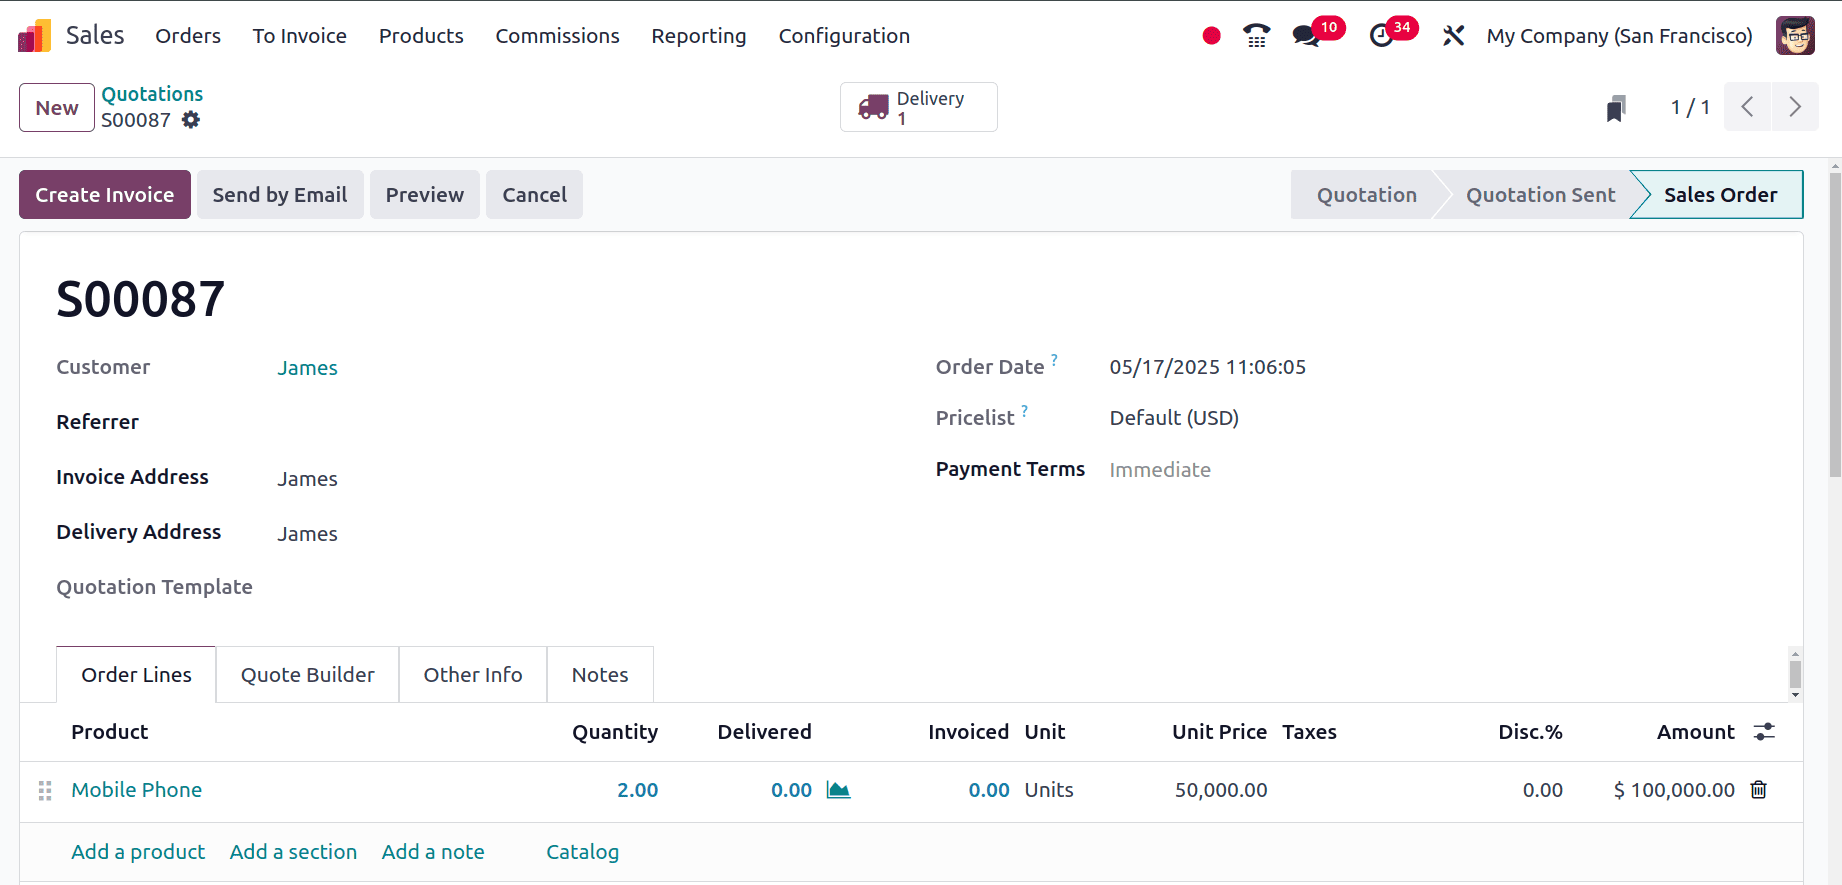Click the gear icon next to S00087
This screenshot has height=885, width=1842.
[x=191, y=120]
